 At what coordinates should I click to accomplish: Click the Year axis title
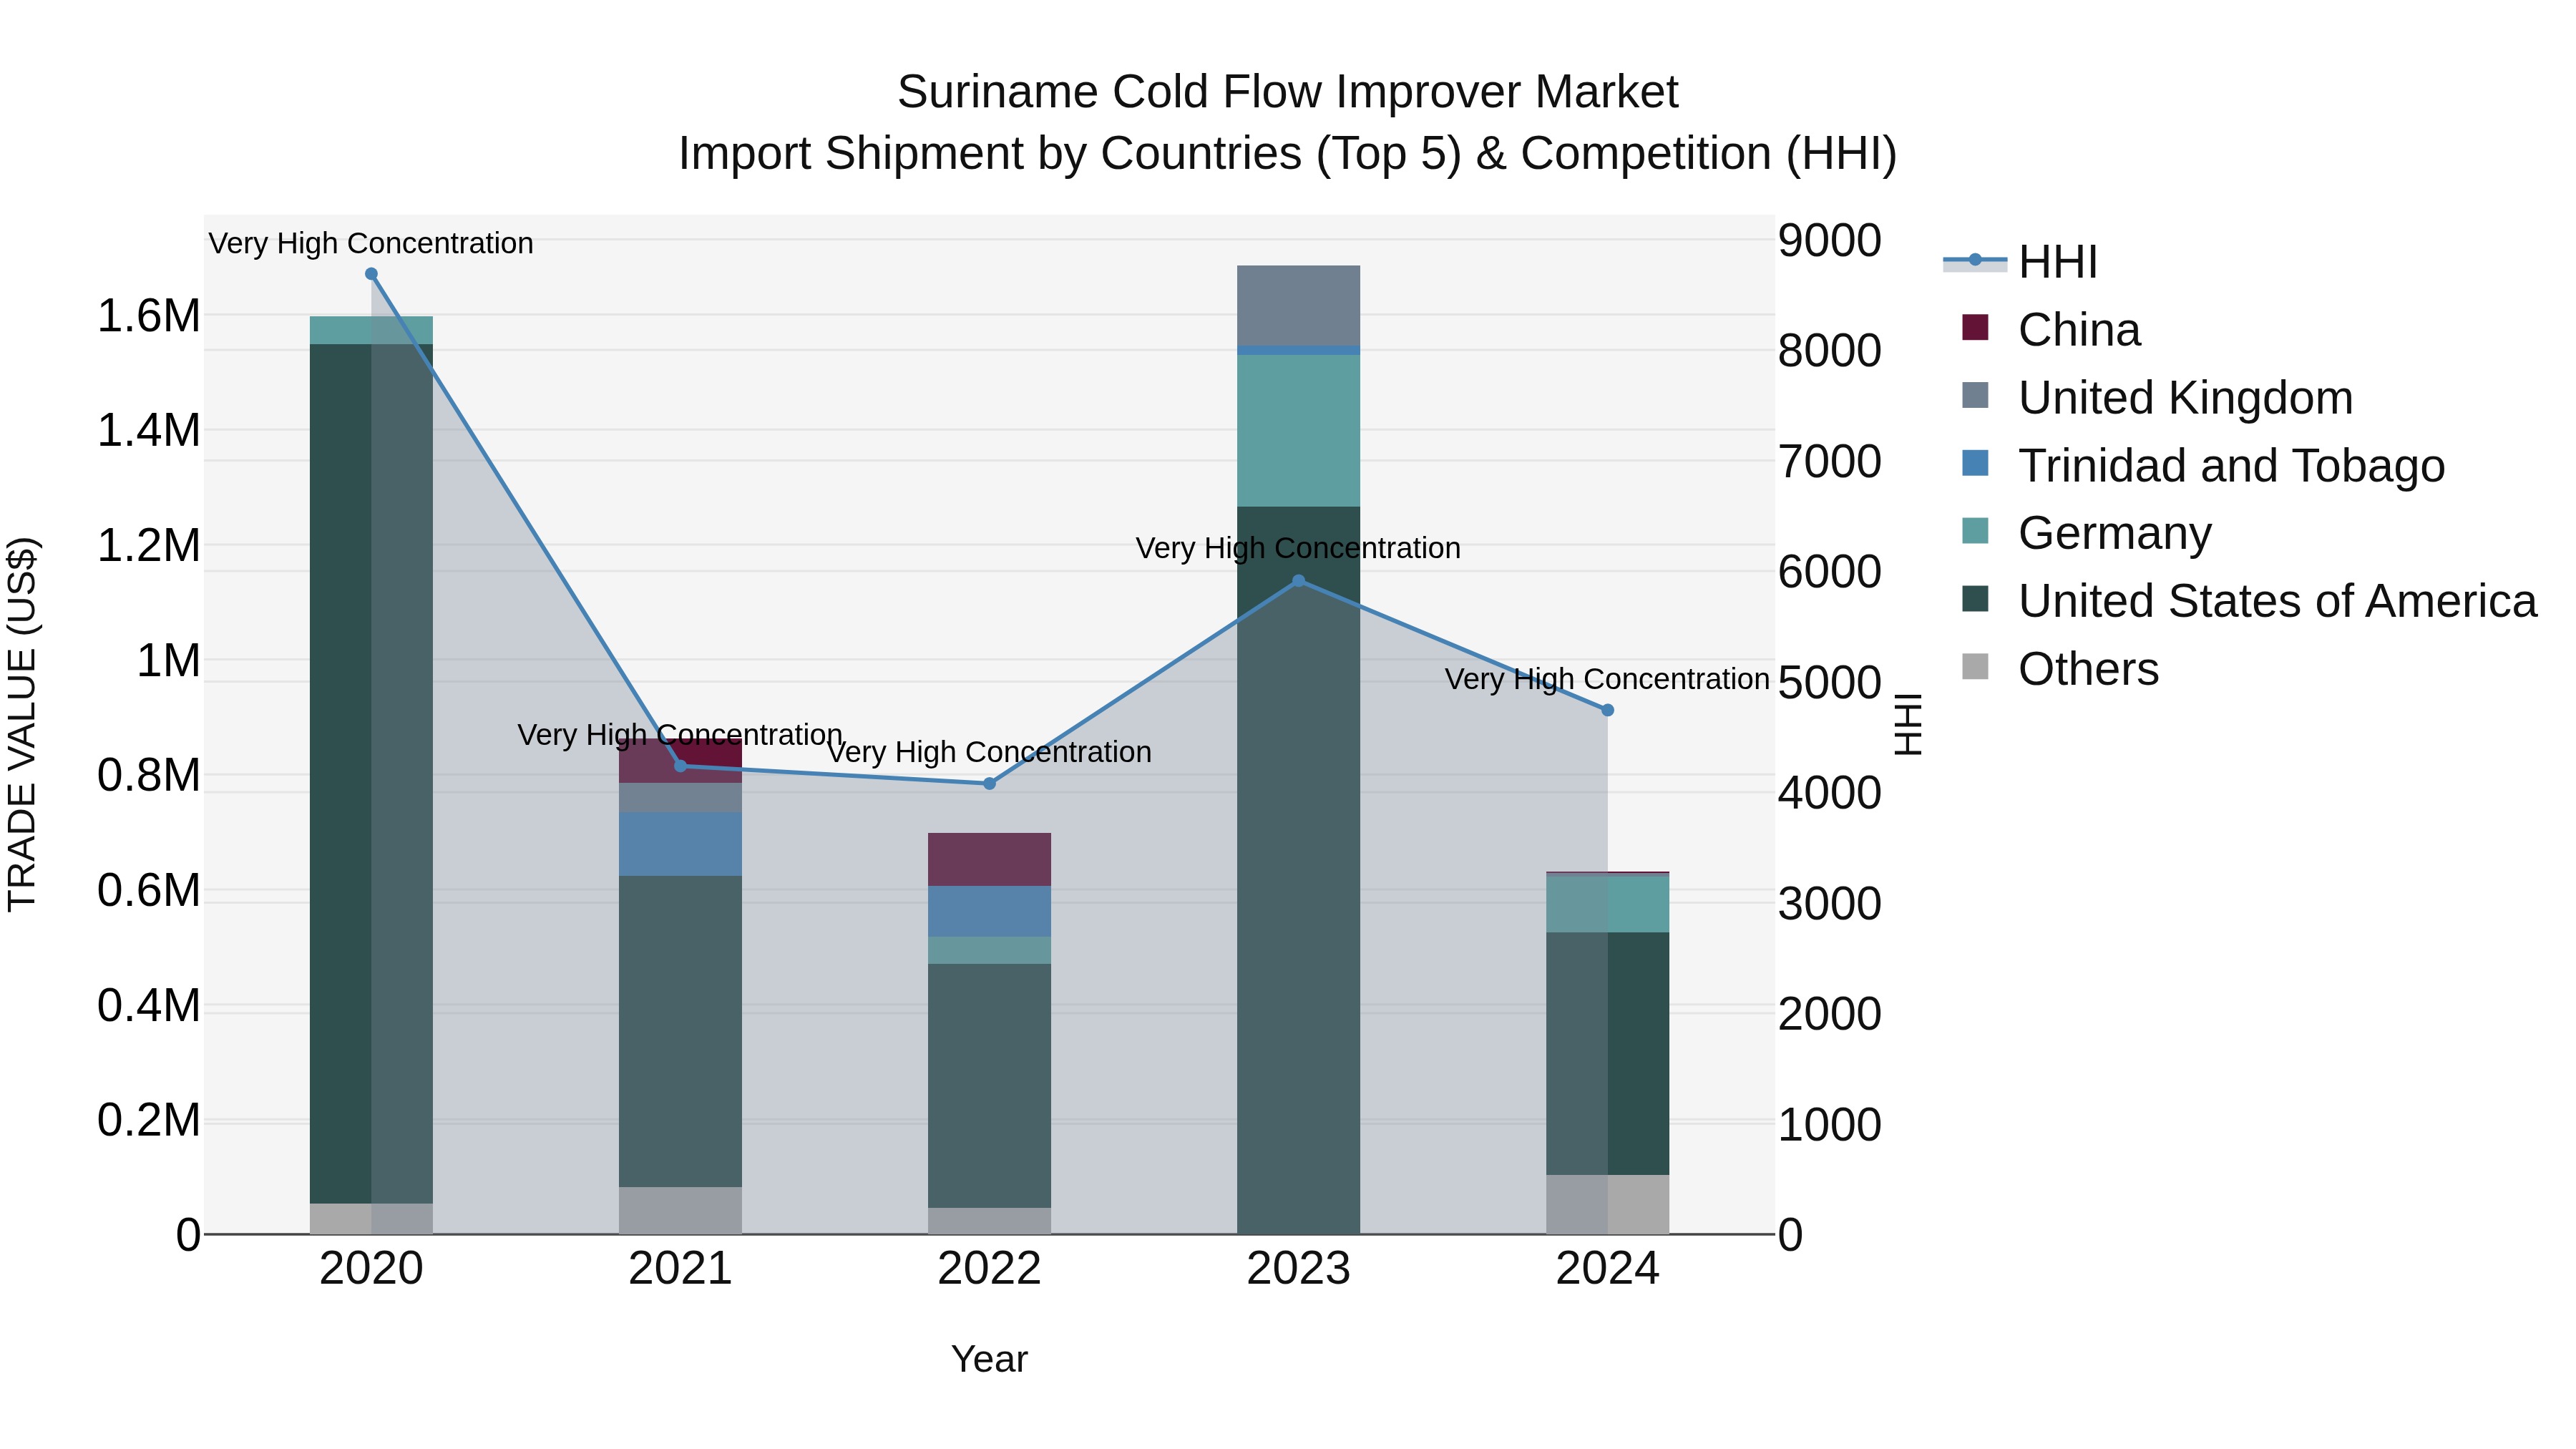[990, 1360]
